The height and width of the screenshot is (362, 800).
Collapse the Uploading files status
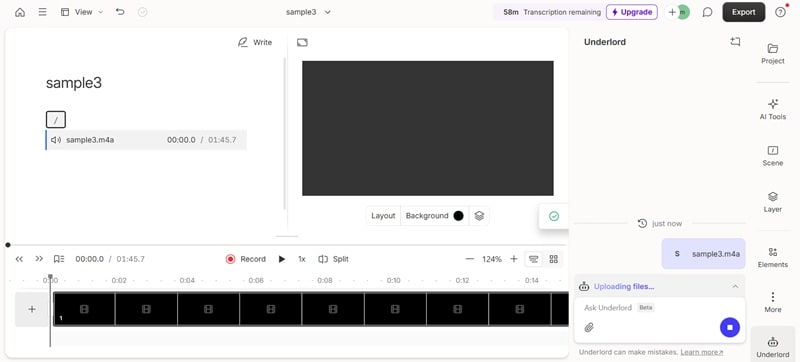pos(735,287)
